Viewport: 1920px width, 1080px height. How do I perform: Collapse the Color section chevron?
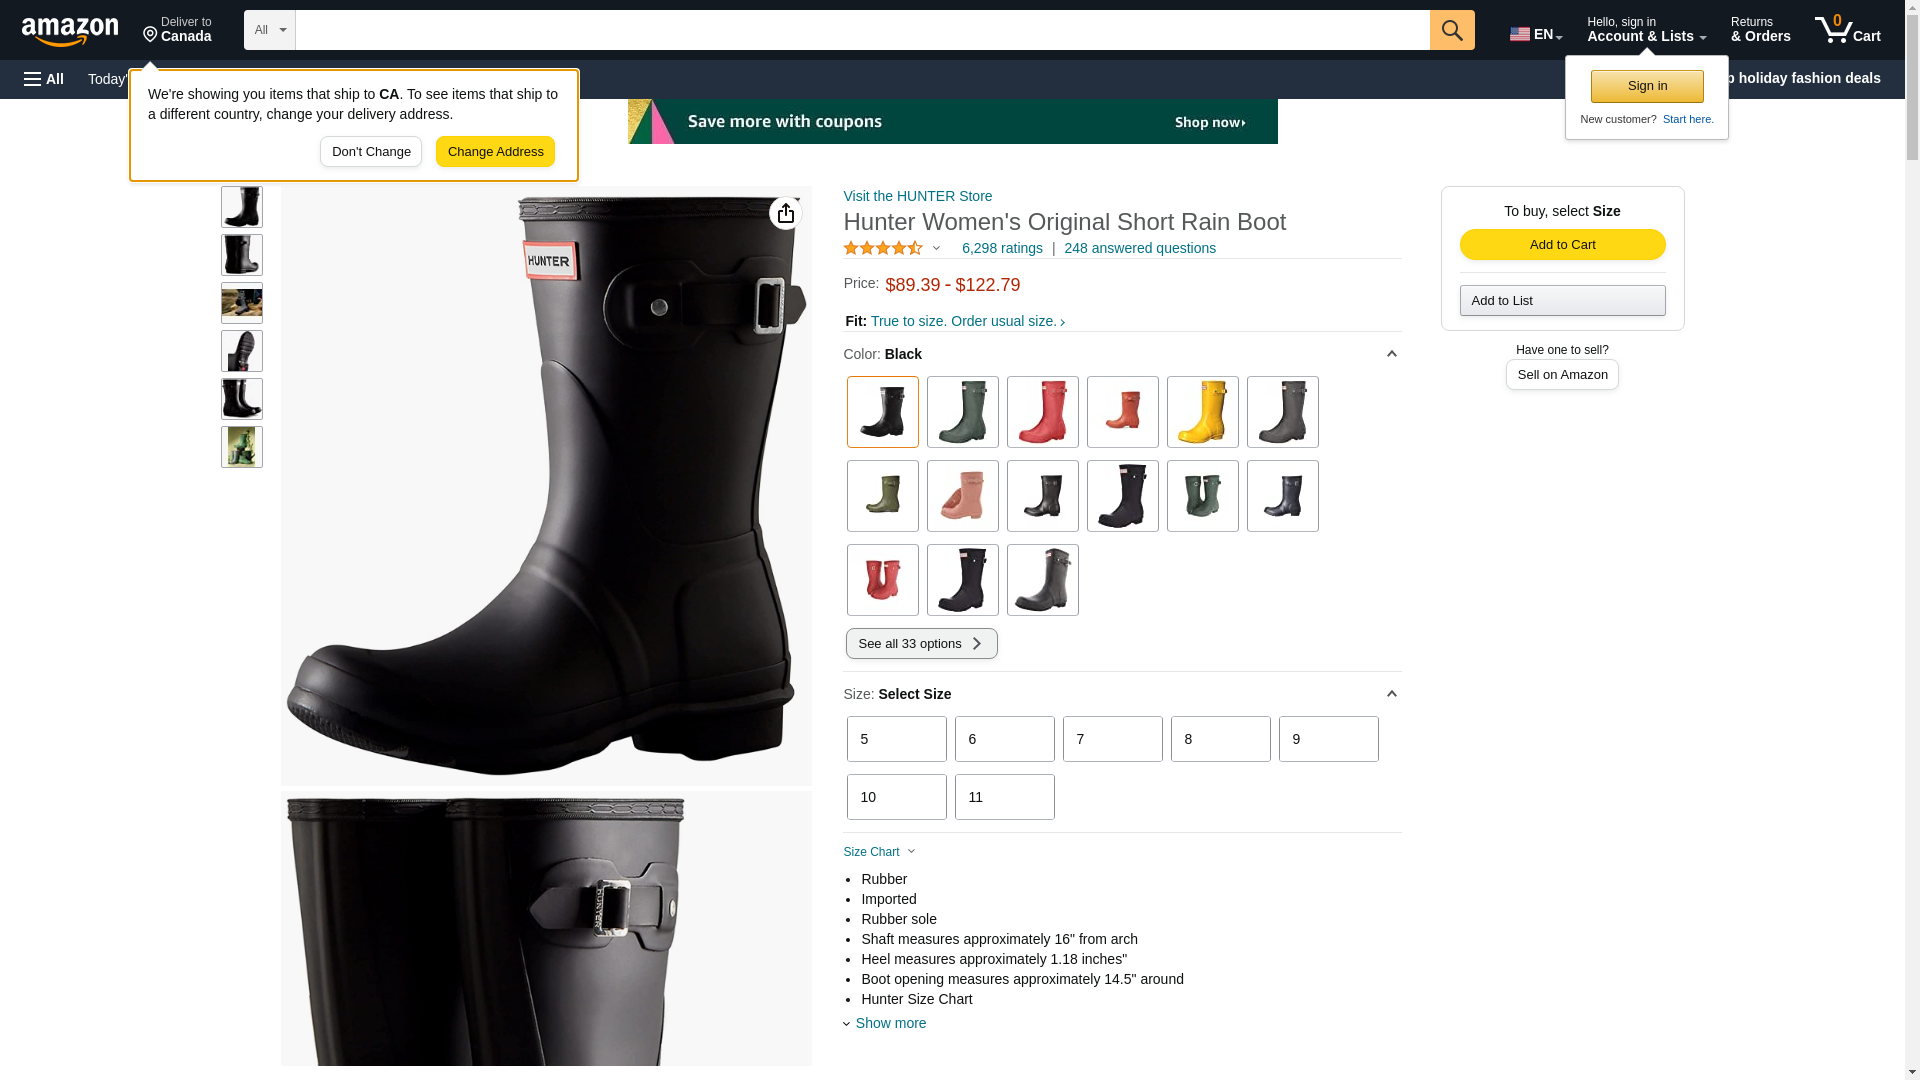coord(1392,354)
